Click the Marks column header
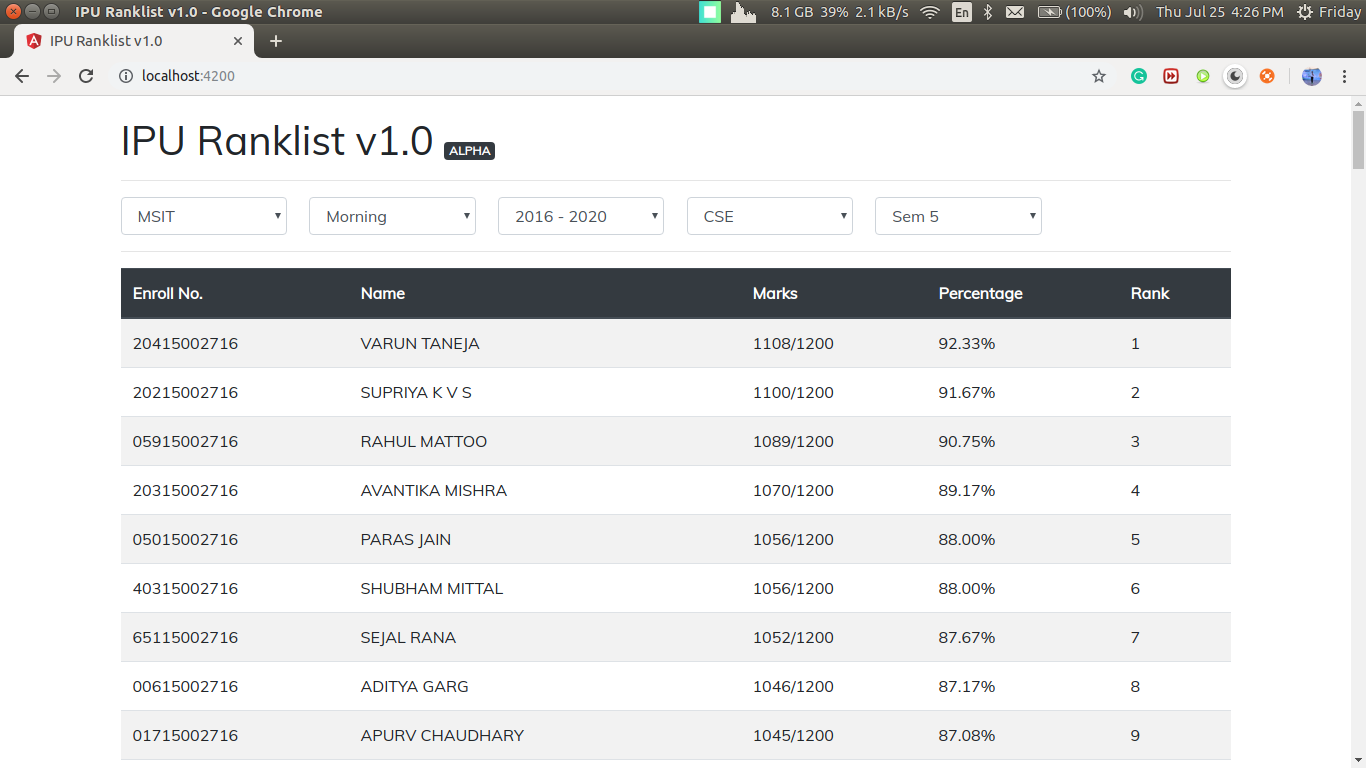Screen dimensions: 1366x768 point(775,293)
